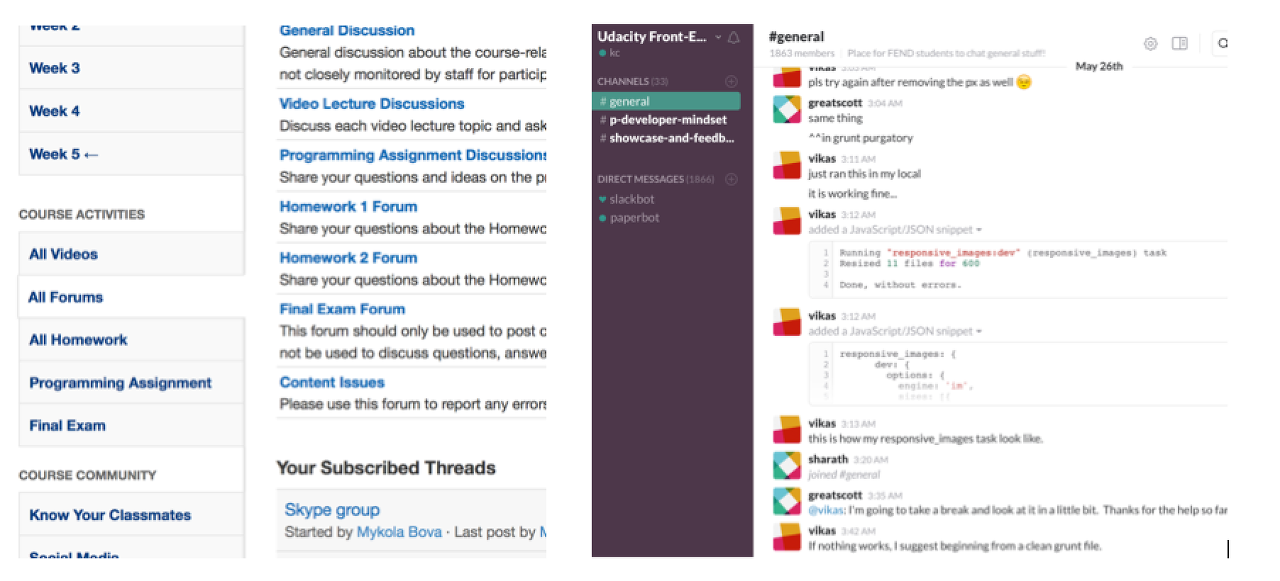Image resolution: width=1280 pixels, height=581 pixels.
Task: Open Week 5 in course sidebar
Action: tap(131, 154)
